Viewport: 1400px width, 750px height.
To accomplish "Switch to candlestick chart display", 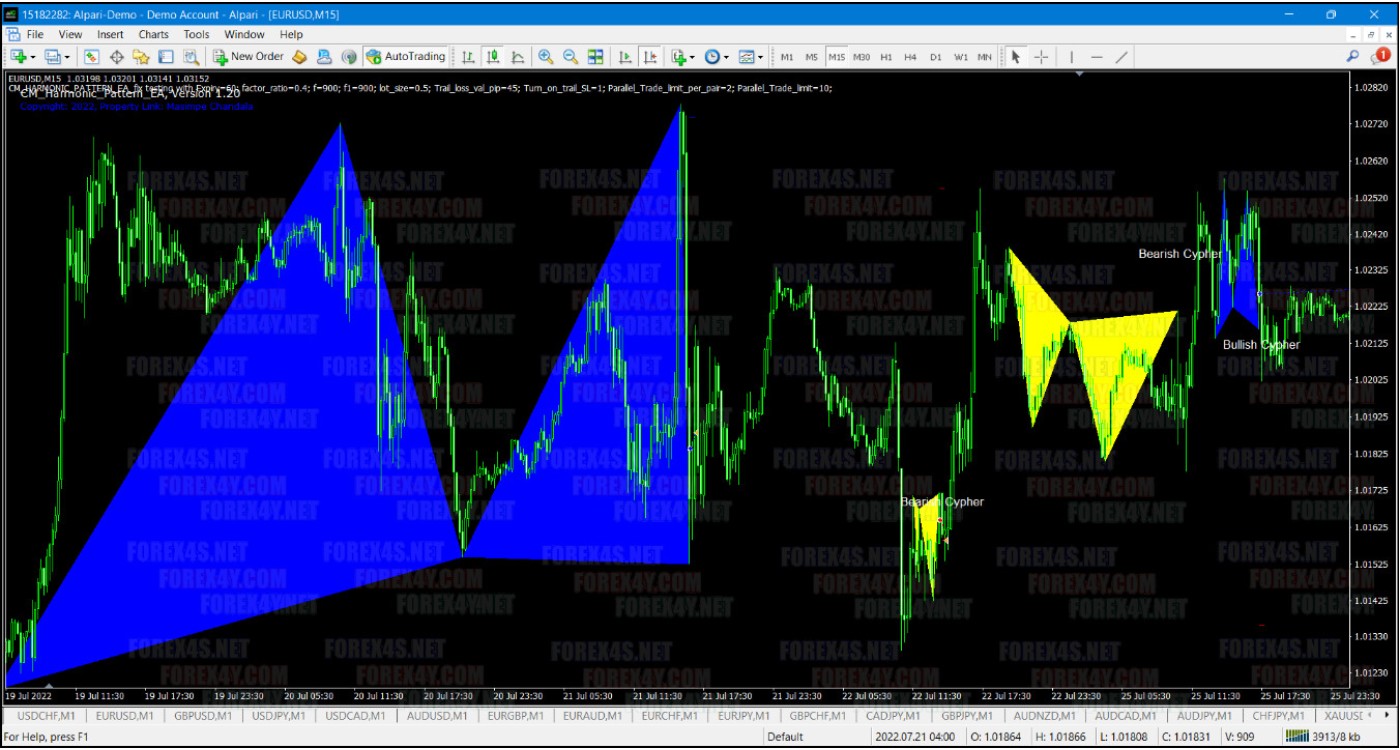I will (493, 57).
